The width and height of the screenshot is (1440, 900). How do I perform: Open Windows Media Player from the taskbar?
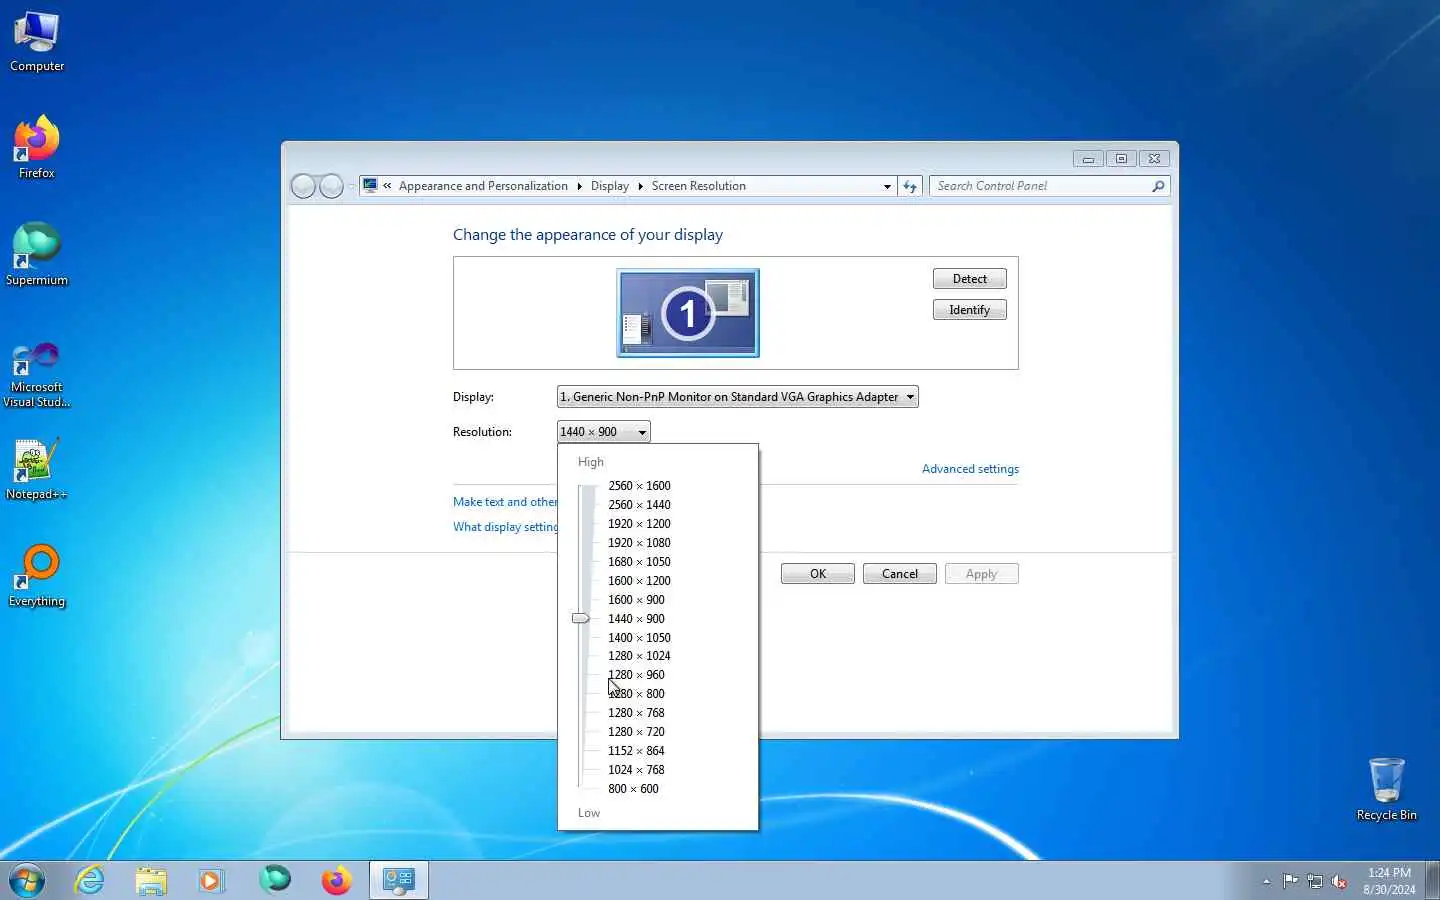tap(211, 880)
